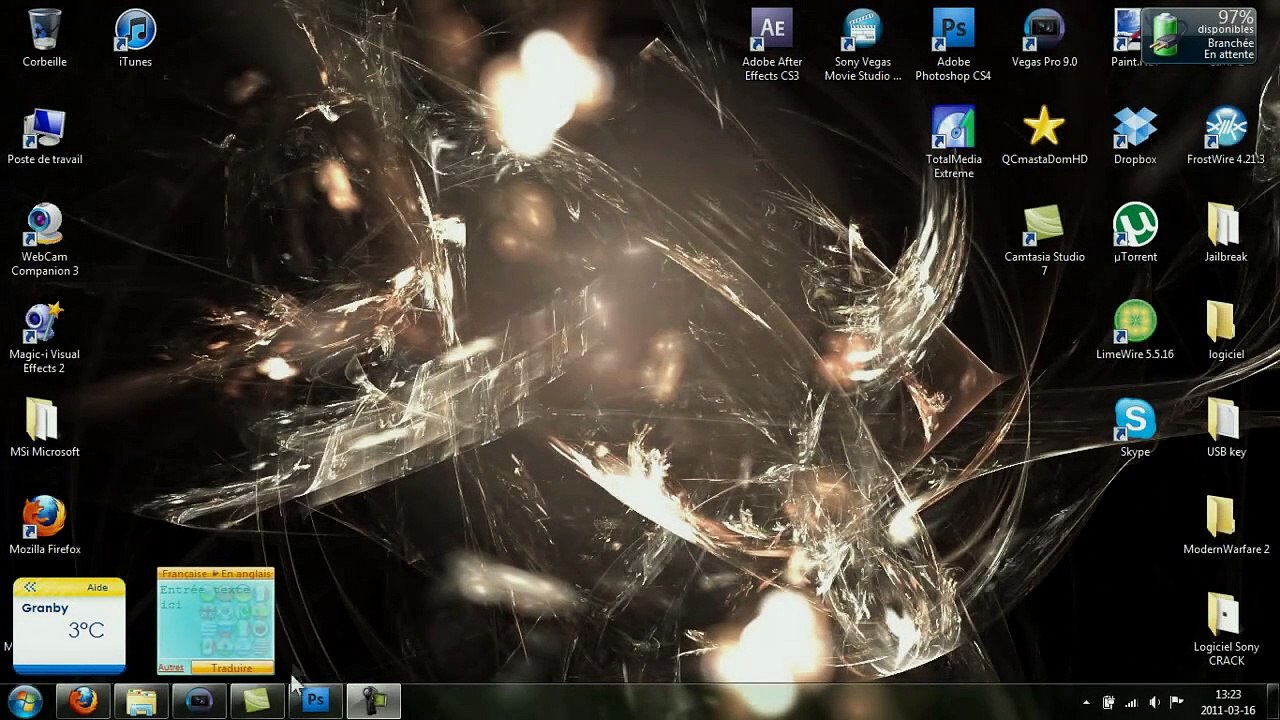Screen dimensions: 1280x720
Task: Open Firefox from the taskbar
Action: (x=83, y=702)
